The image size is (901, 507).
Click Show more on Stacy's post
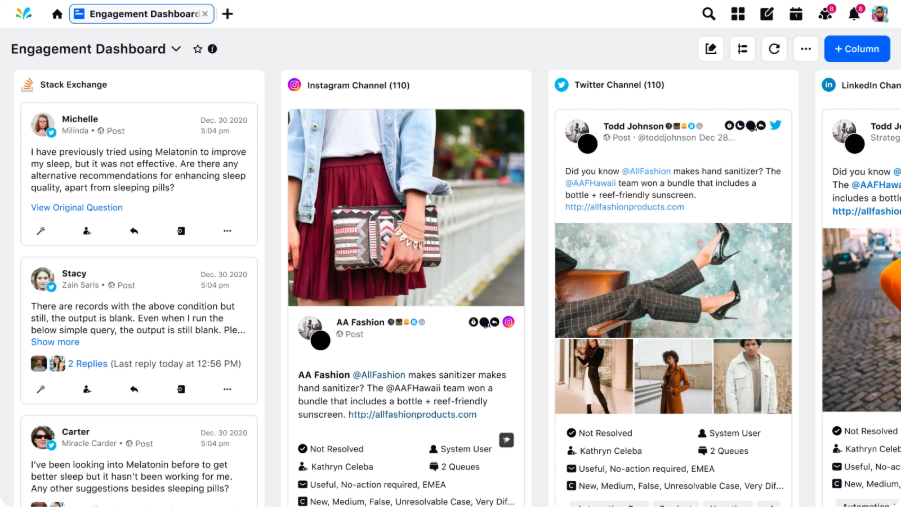click(x=55, y=341)
